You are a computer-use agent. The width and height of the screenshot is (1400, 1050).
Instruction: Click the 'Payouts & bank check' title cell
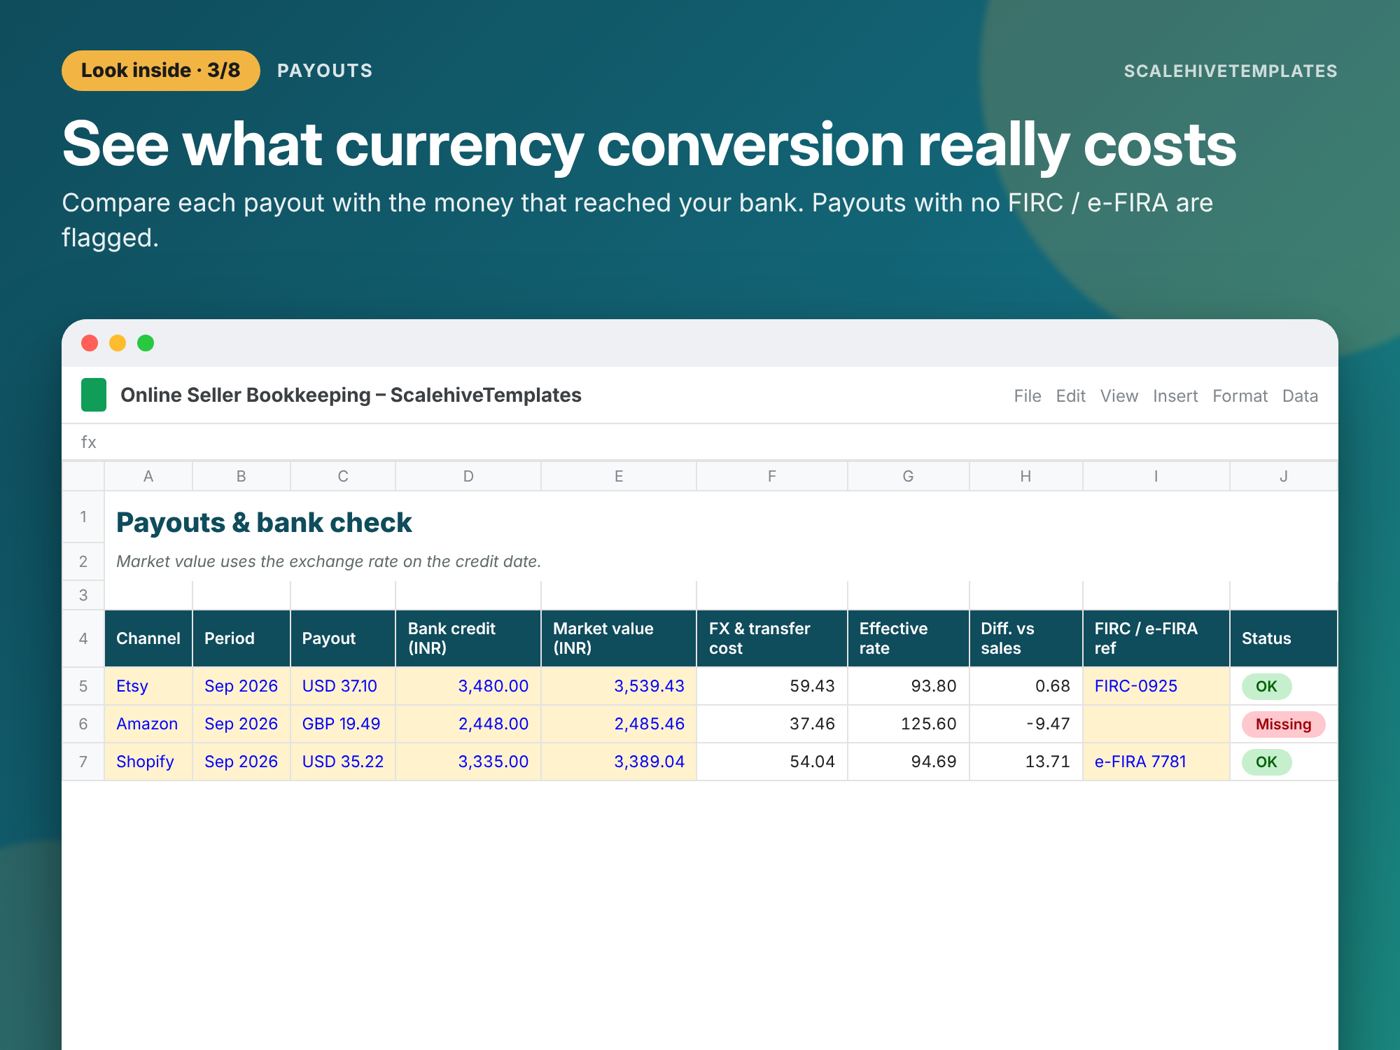coord(264,522)
